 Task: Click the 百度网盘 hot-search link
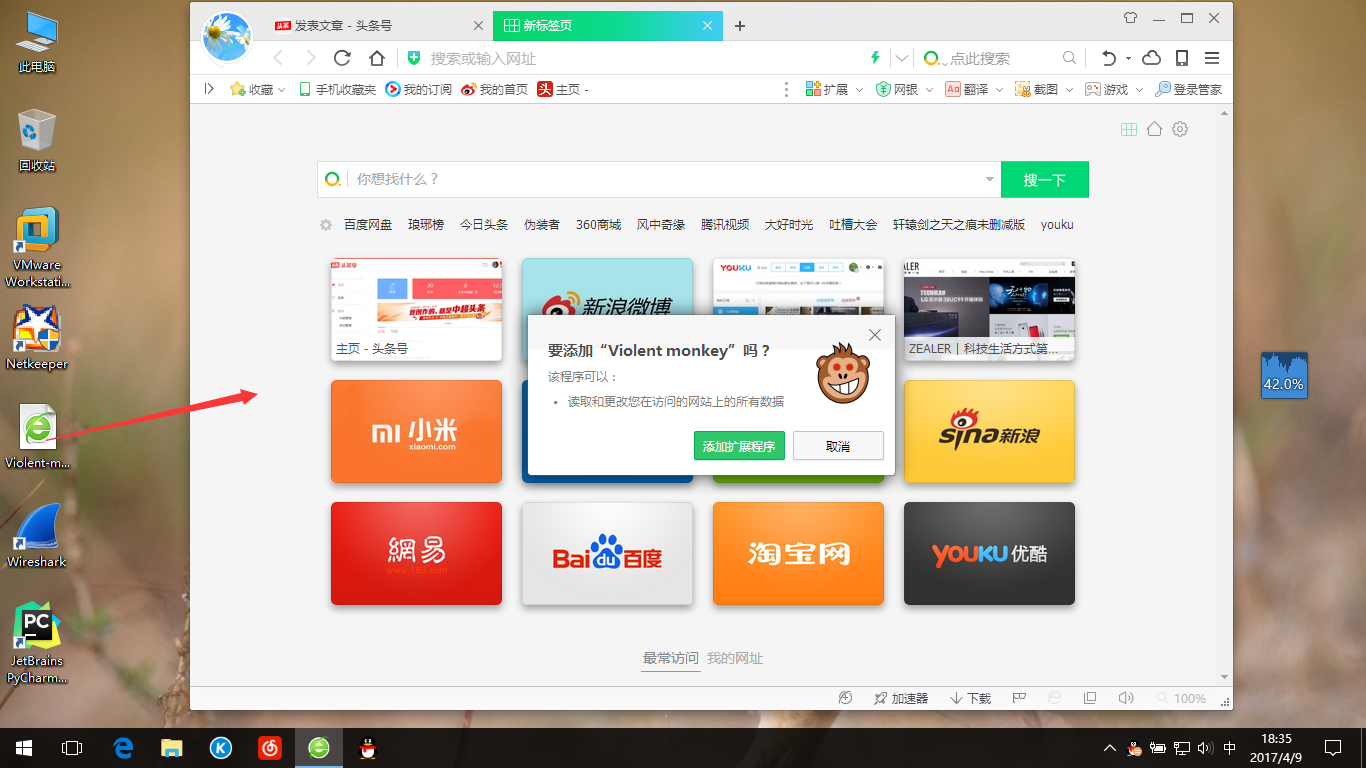(368, 225)
